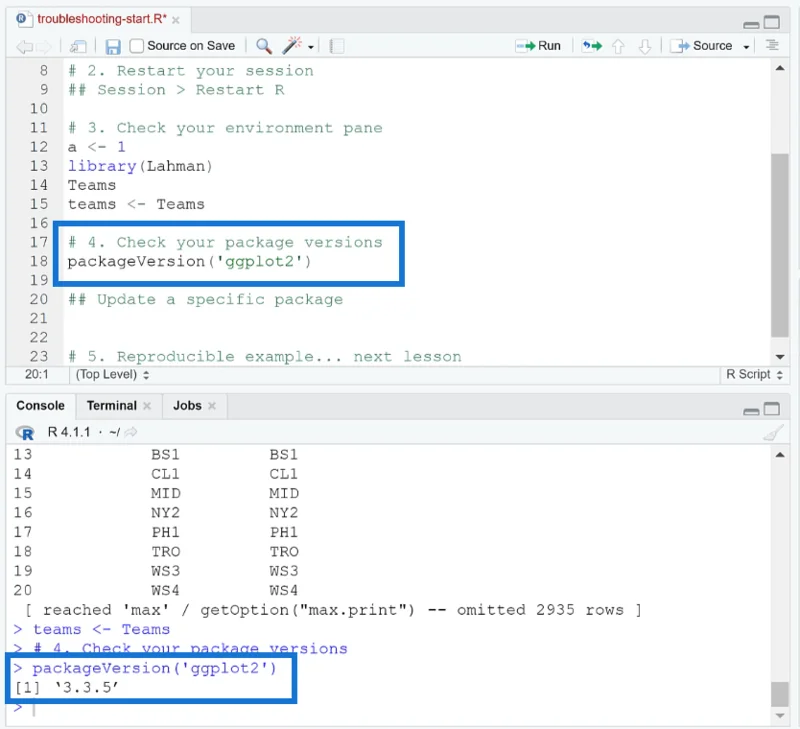The height and width of the screenshot is (729, 800).
Task: Show document outline icon
Action: 772,45
